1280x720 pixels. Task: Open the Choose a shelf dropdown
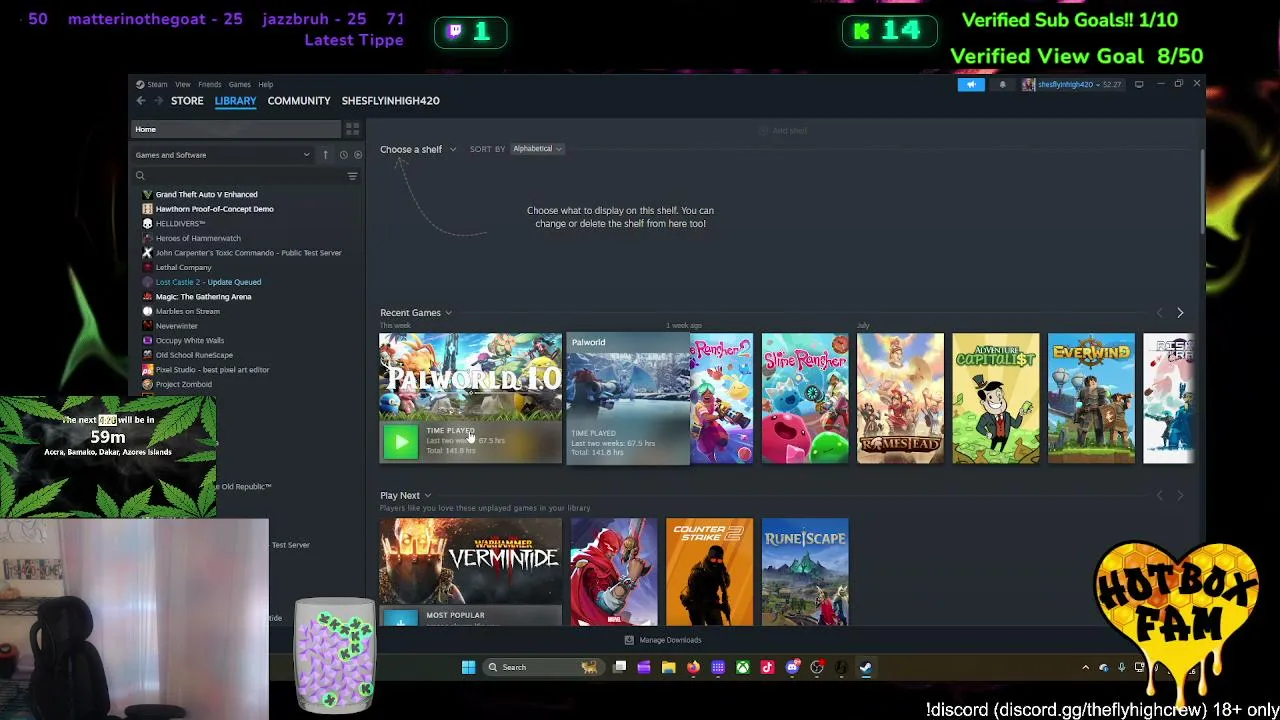[x=418, y=149]
